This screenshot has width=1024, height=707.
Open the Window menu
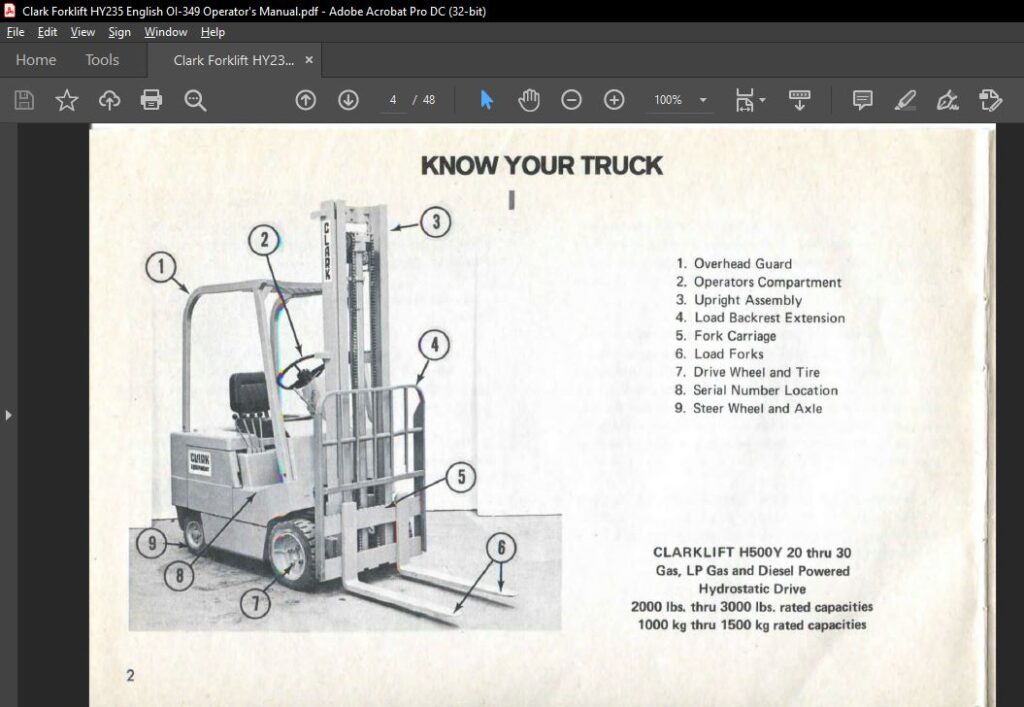[166, 32]
